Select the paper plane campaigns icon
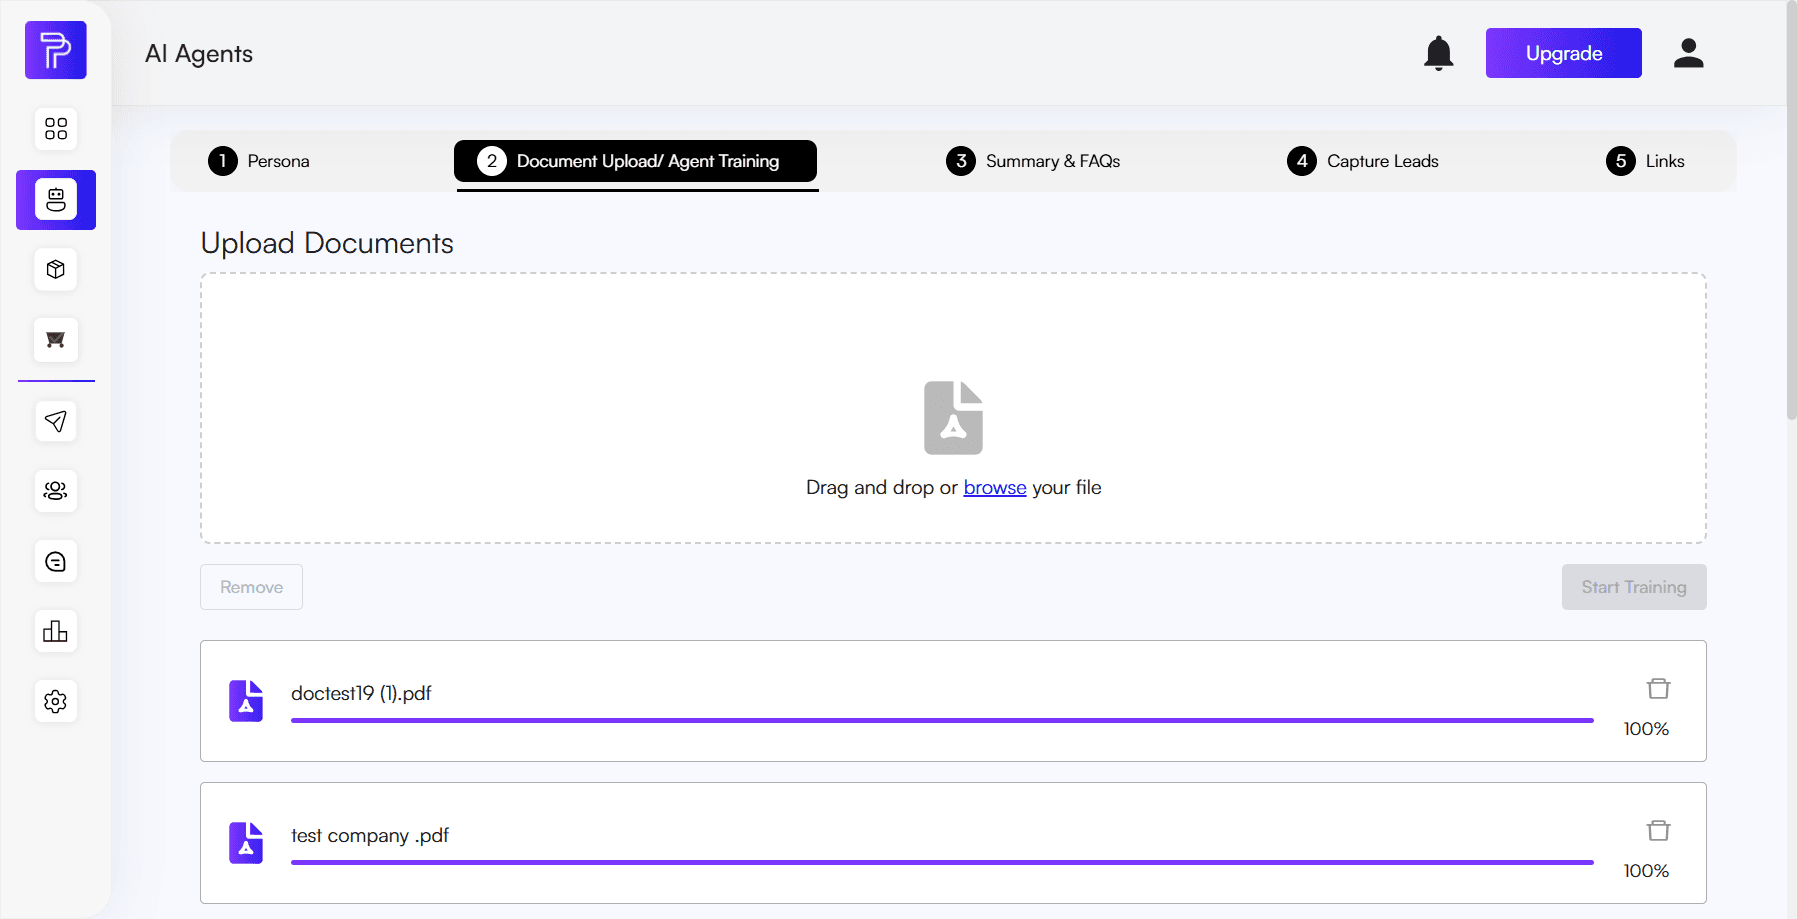 coord(55,421)
